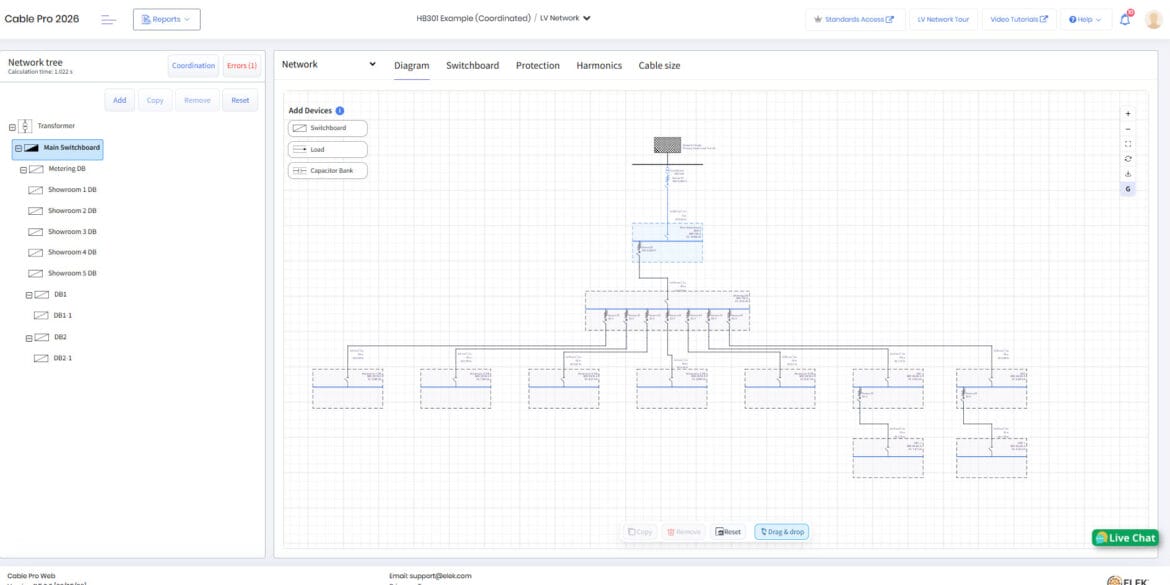The width and height of the screenshot is (1170, 585).
Task: Switch to the Harmonics tab
Action: [598, 66]
